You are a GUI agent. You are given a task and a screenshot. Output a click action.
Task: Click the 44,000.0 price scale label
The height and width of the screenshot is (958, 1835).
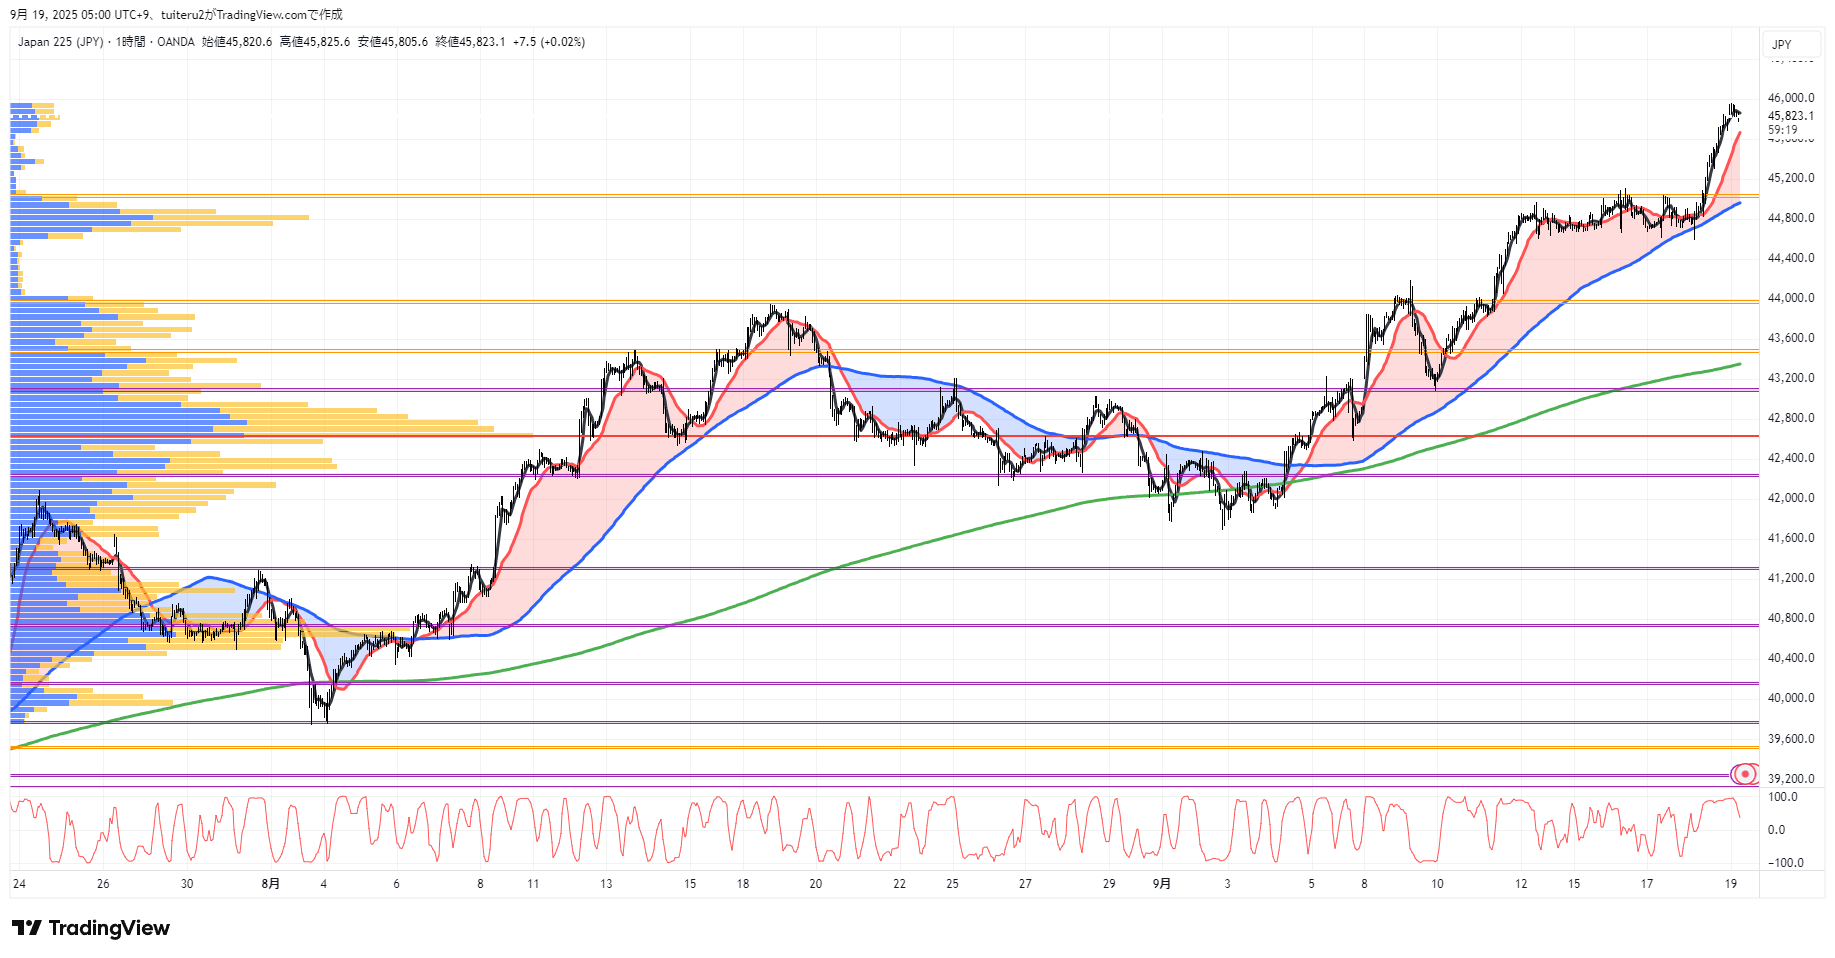(x=1790, y=298)
